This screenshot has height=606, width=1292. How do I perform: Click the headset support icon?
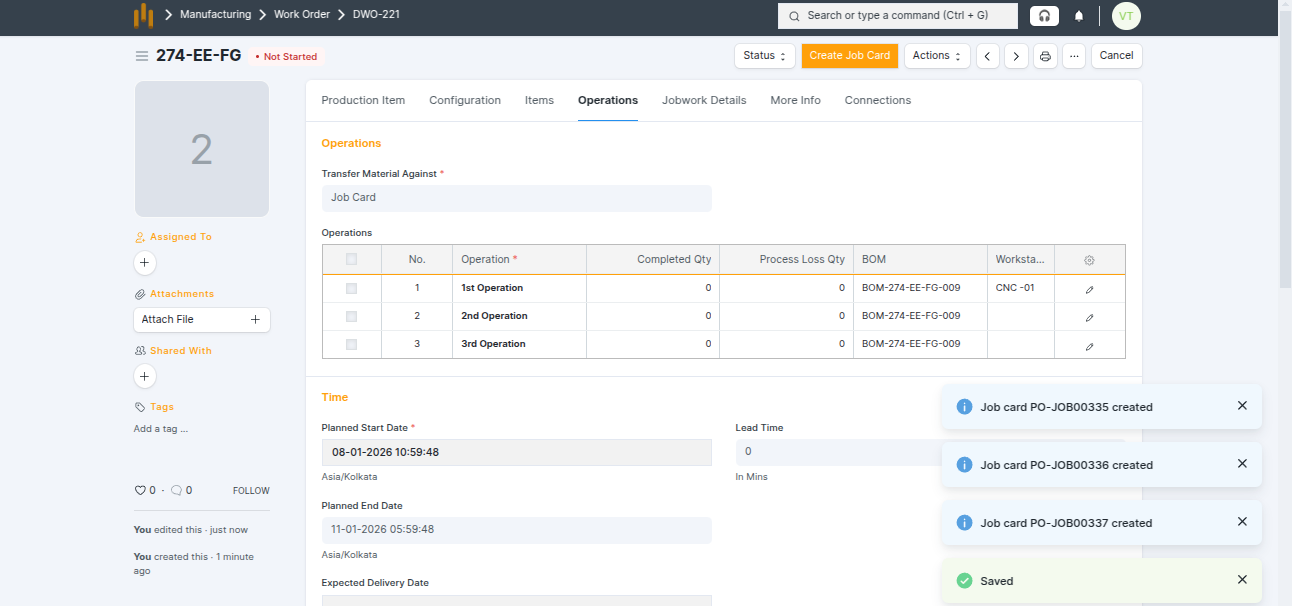1044,16
